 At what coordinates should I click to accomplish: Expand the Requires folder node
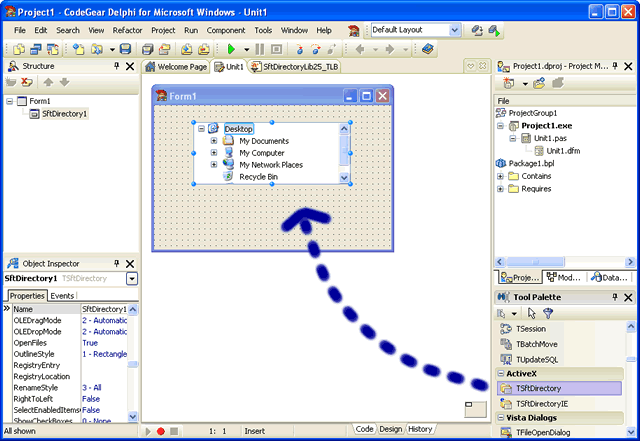pos(500,189)
